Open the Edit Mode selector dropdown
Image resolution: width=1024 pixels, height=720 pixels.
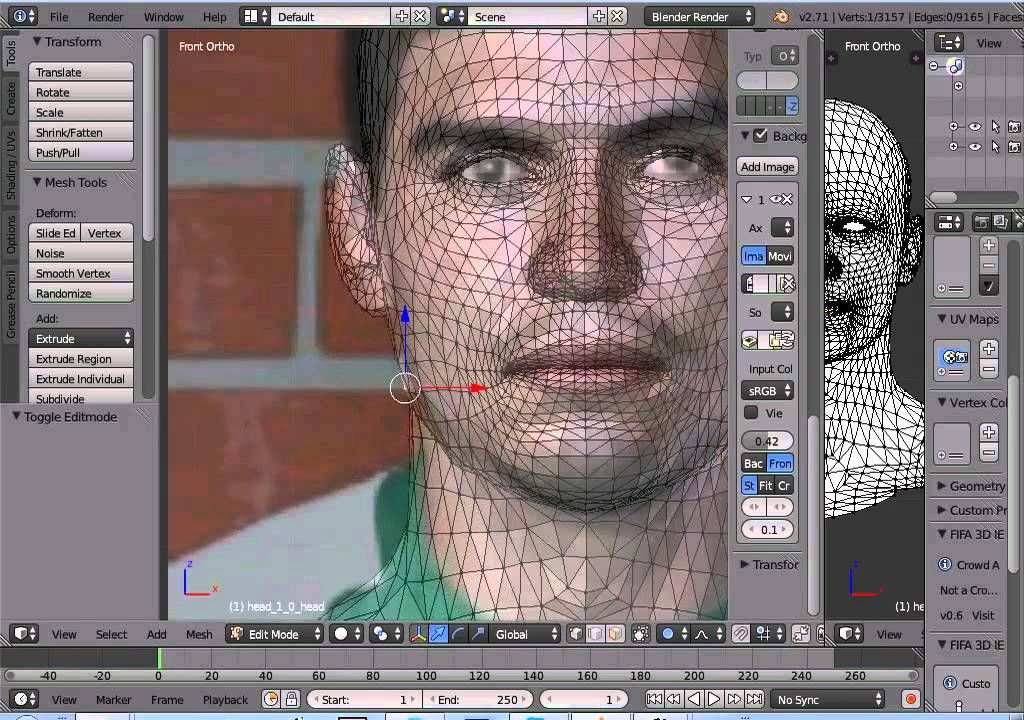[275, 634]
